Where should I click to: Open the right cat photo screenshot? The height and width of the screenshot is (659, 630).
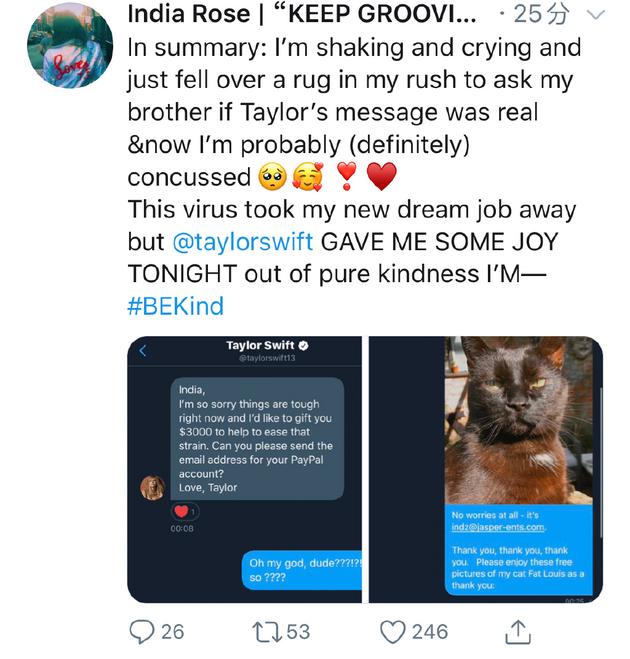pos(486,469)
